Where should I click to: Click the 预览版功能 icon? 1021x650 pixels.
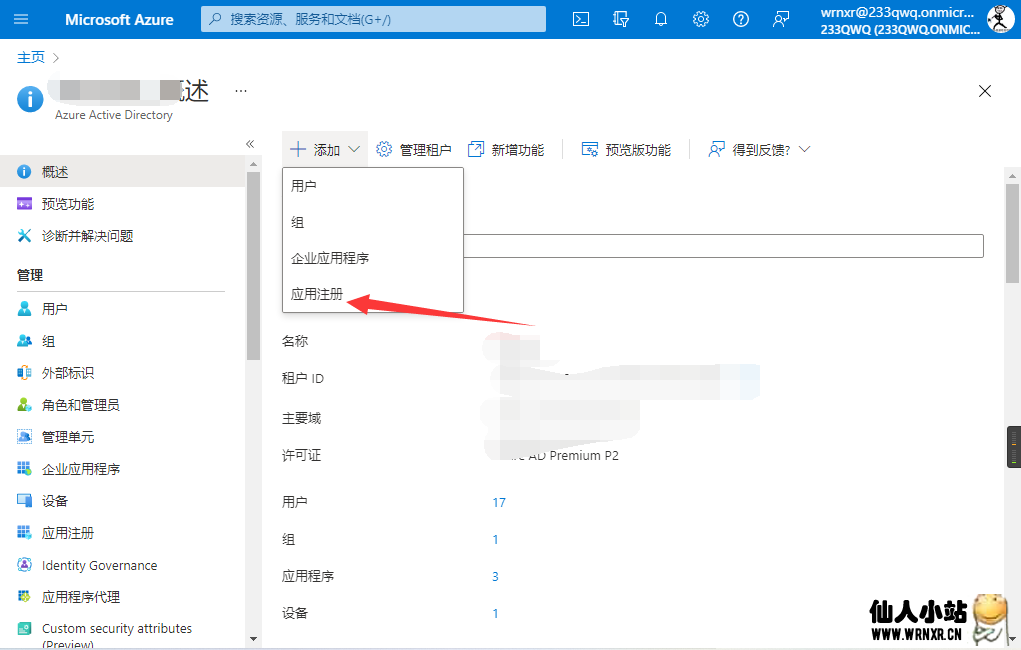tap(589, 149)
